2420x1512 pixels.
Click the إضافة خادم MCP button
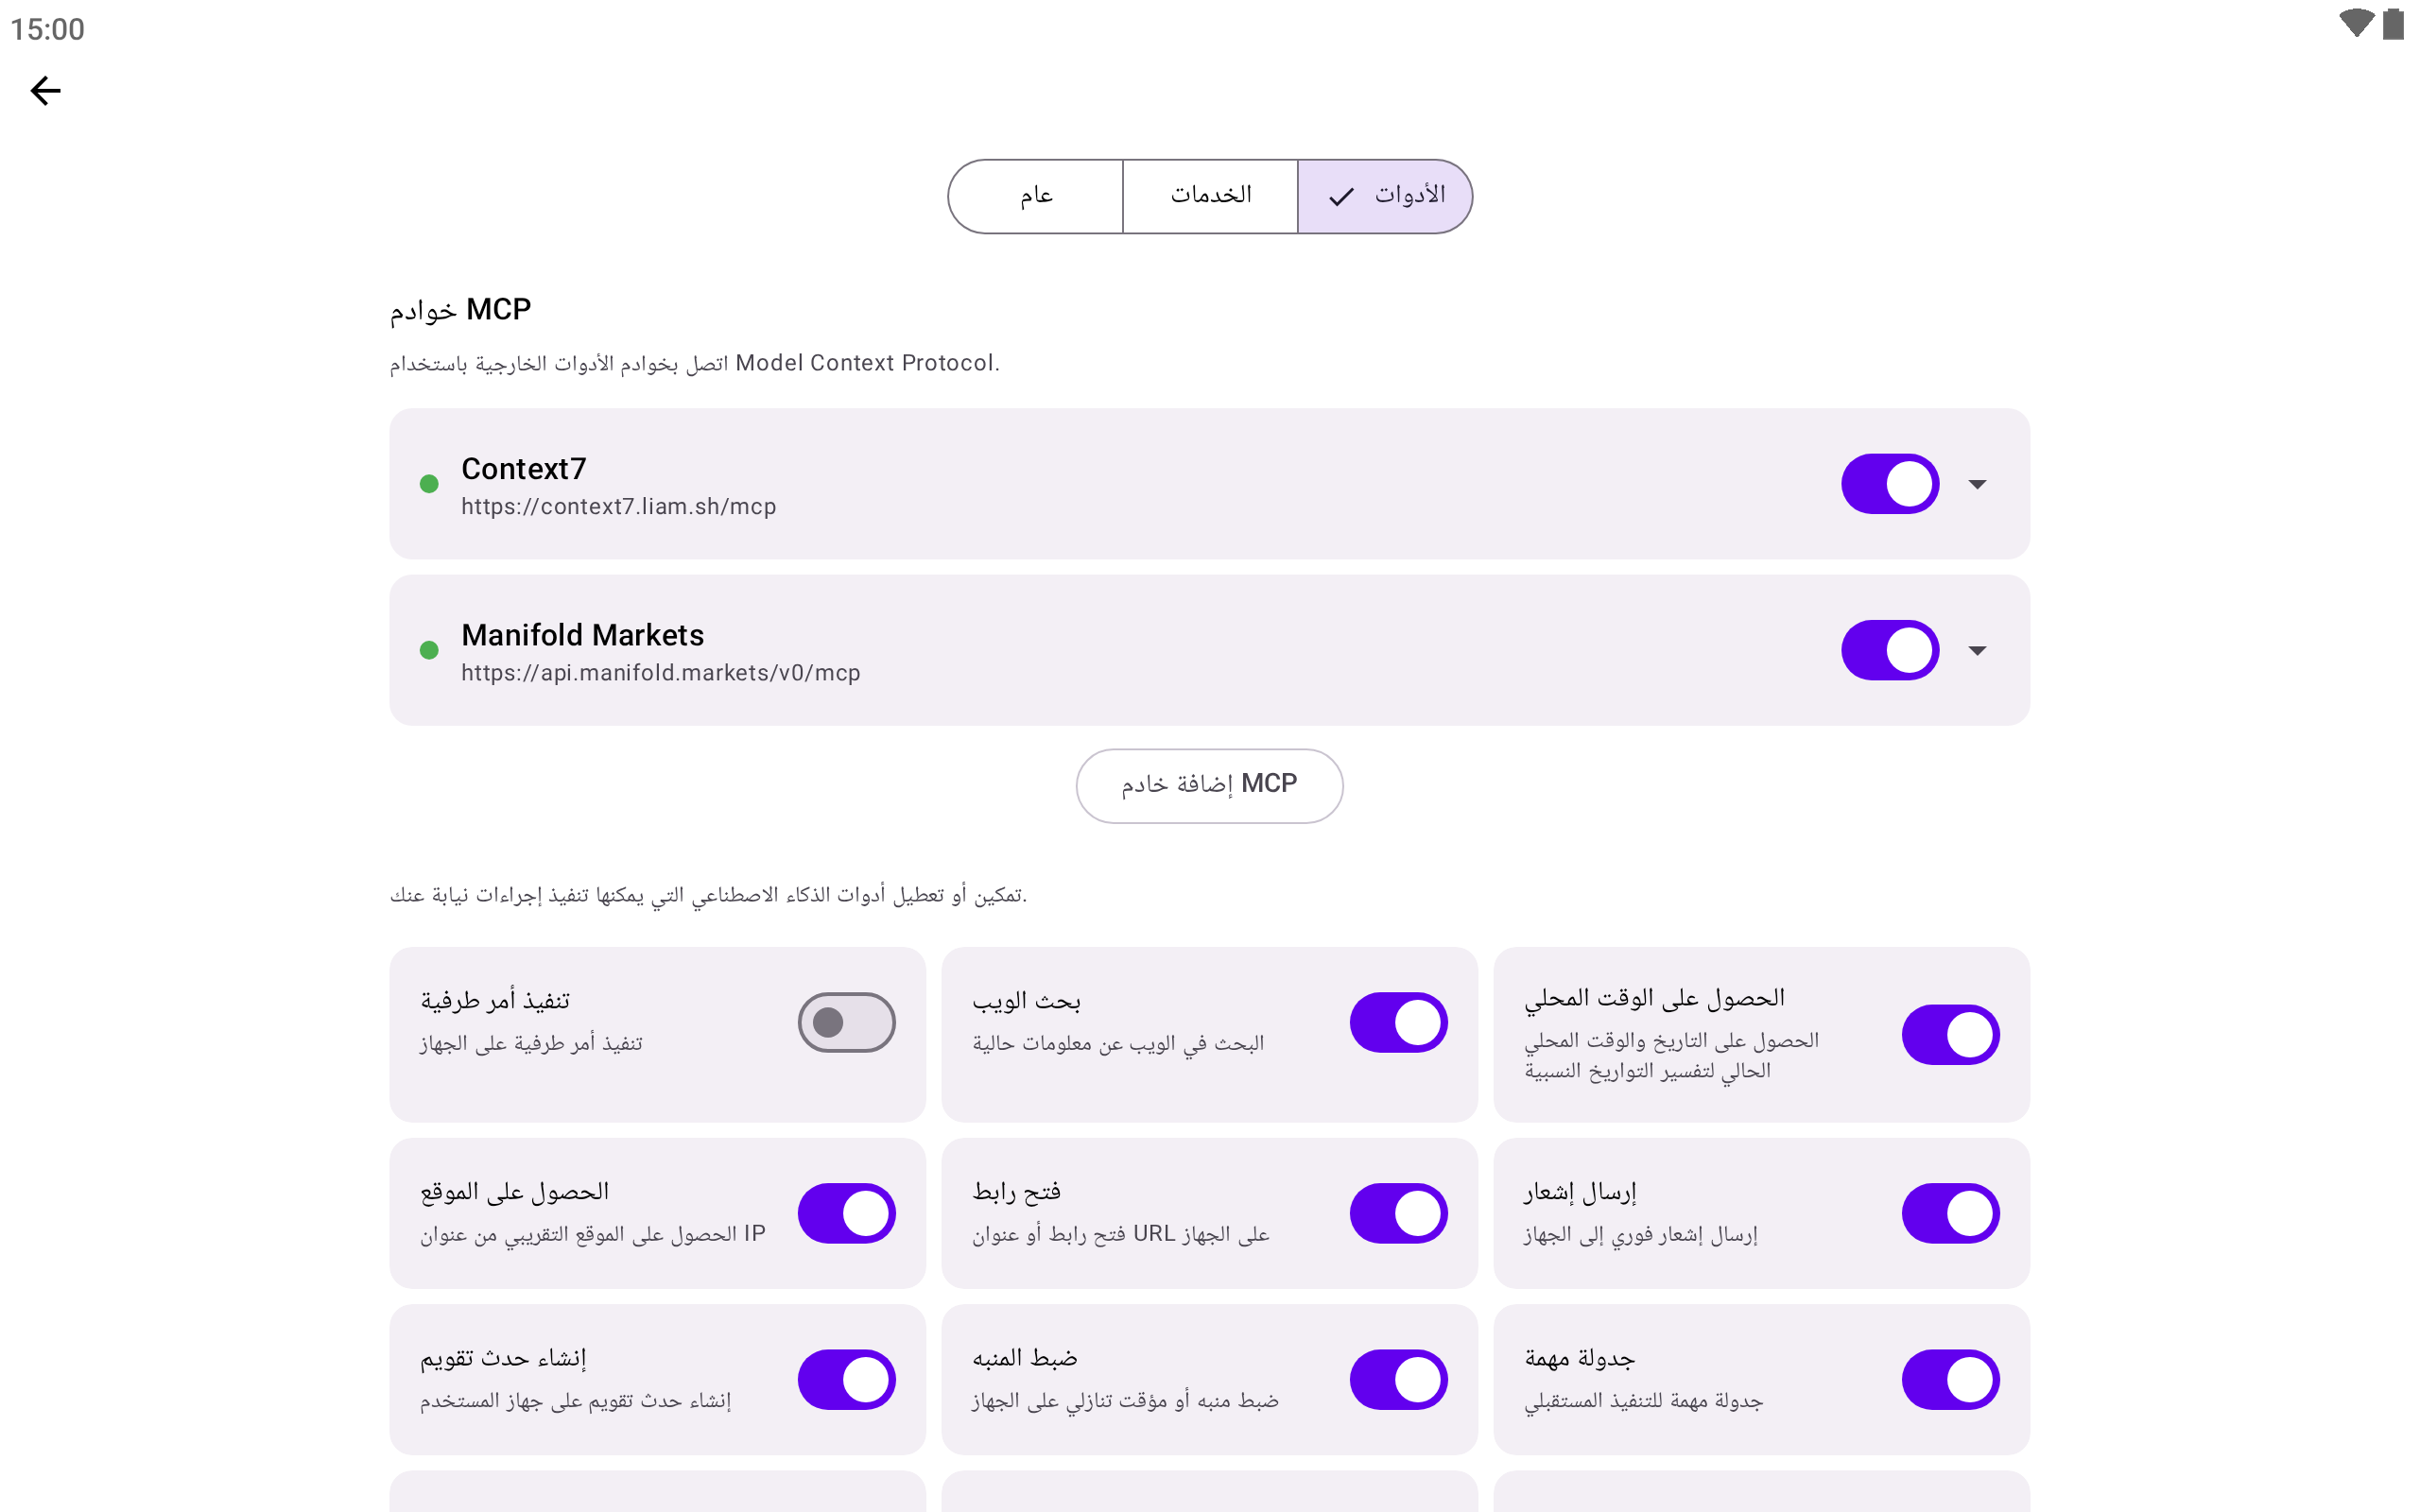[1209, 785]
